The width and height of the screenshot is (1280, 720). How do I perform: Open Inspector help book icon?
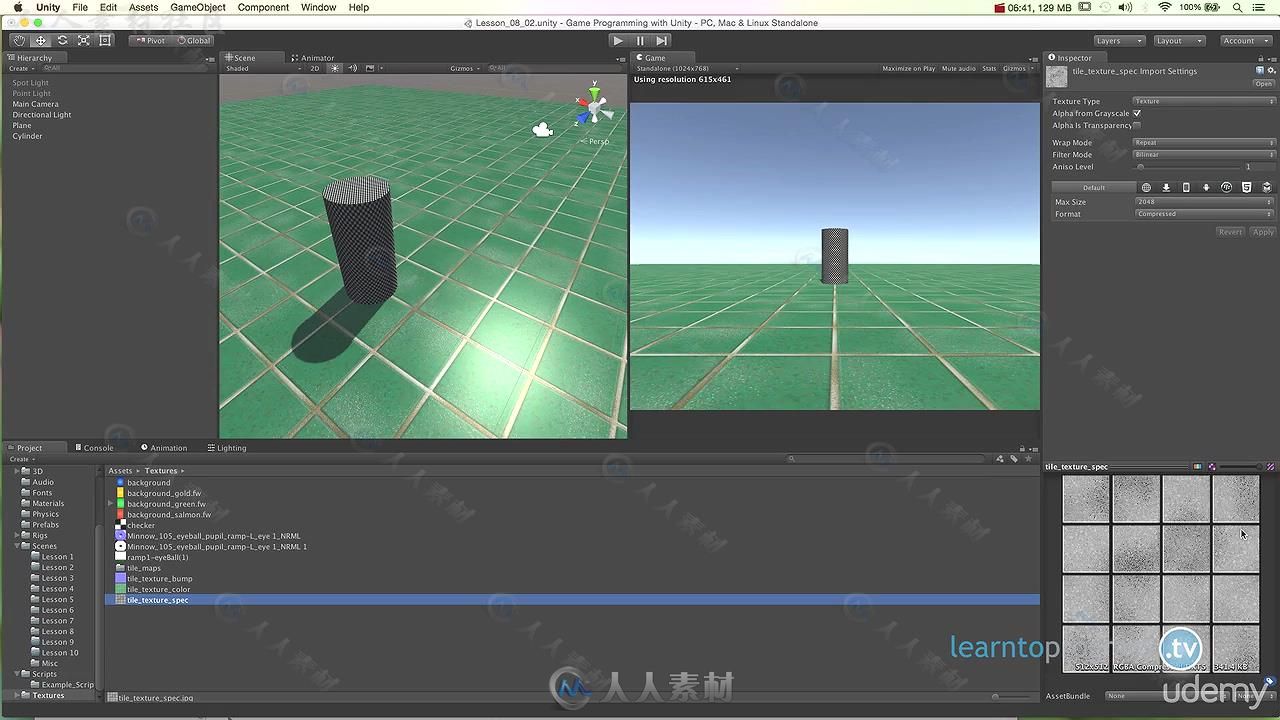pos(1260,71)
